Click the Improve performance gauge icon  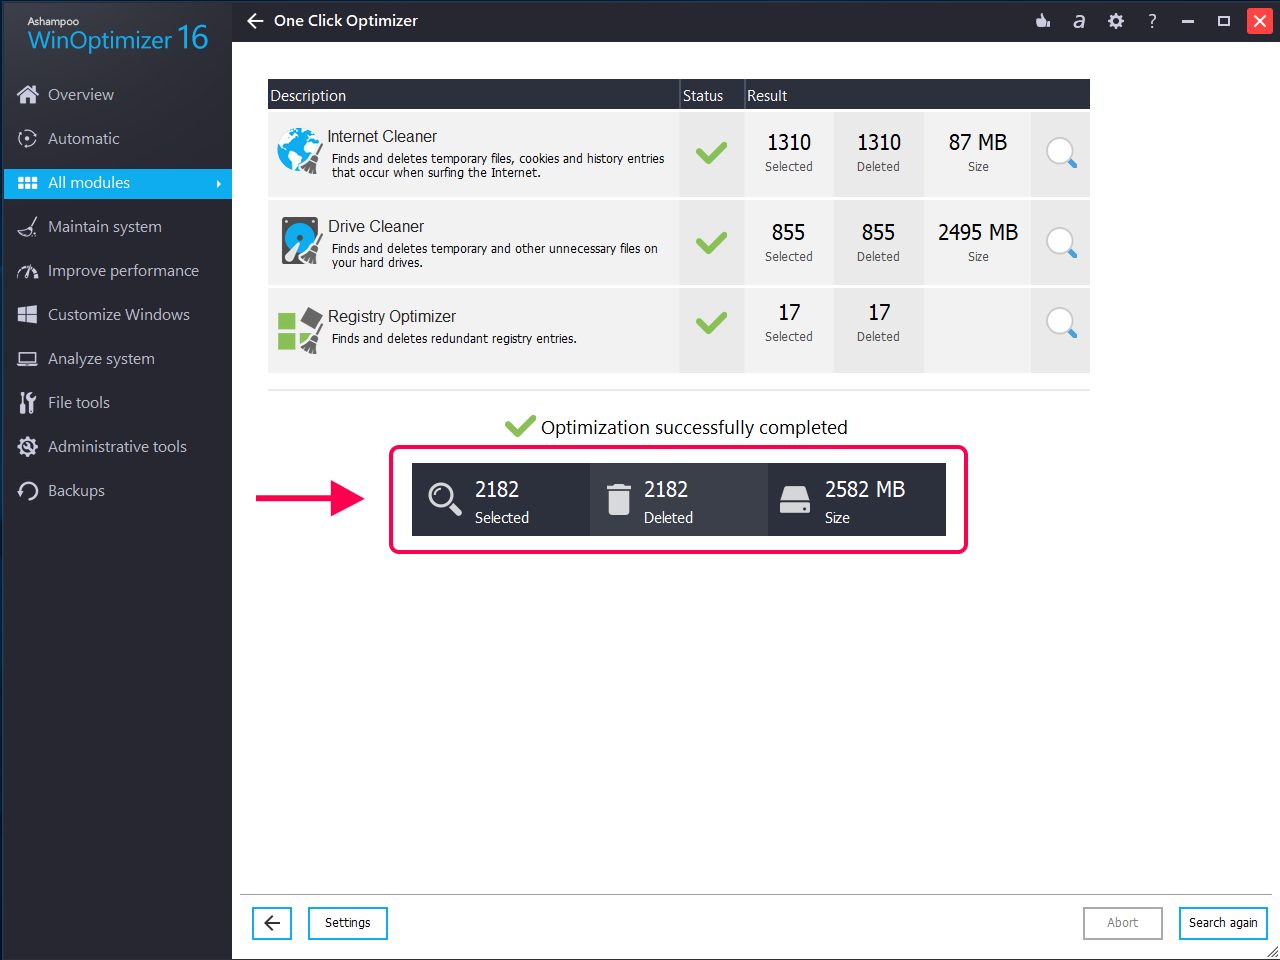[x=28, y=271]
